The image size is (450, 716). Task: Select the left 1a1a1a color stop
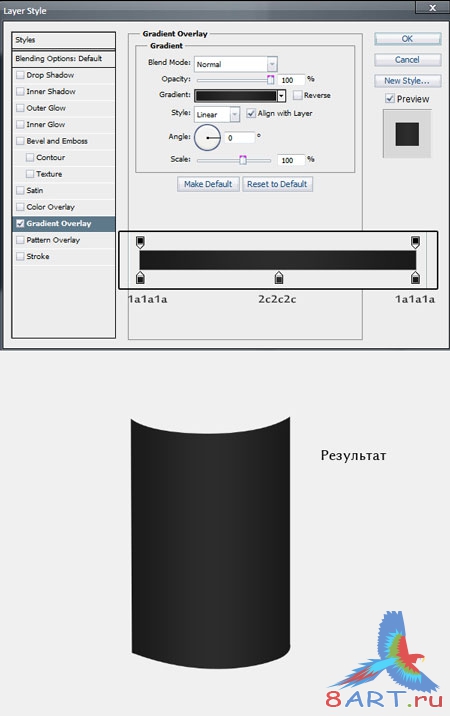pos(140,277)
